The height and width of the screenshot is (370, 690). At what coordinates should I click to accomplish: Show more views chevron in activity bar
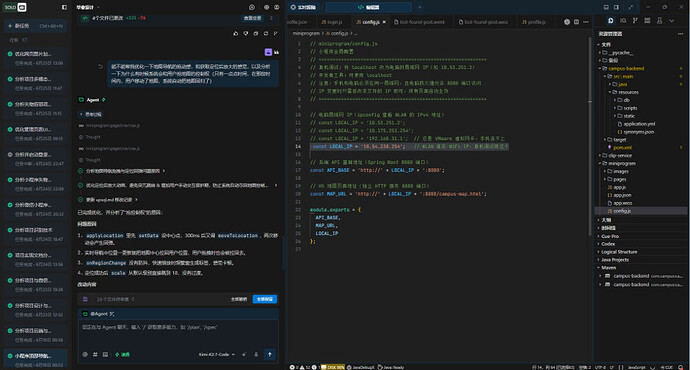pos(672,21)
